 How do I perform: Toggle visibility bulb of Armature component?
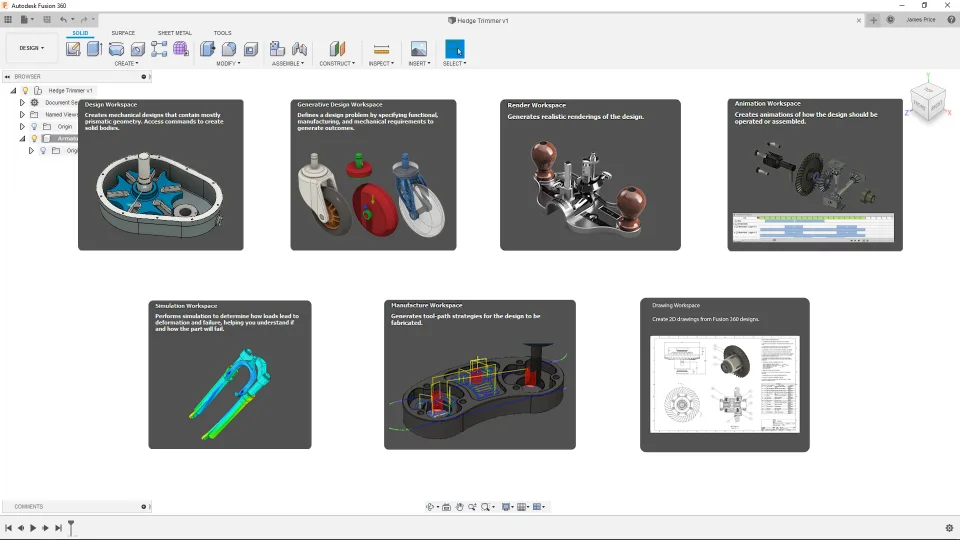pos(34,138)
